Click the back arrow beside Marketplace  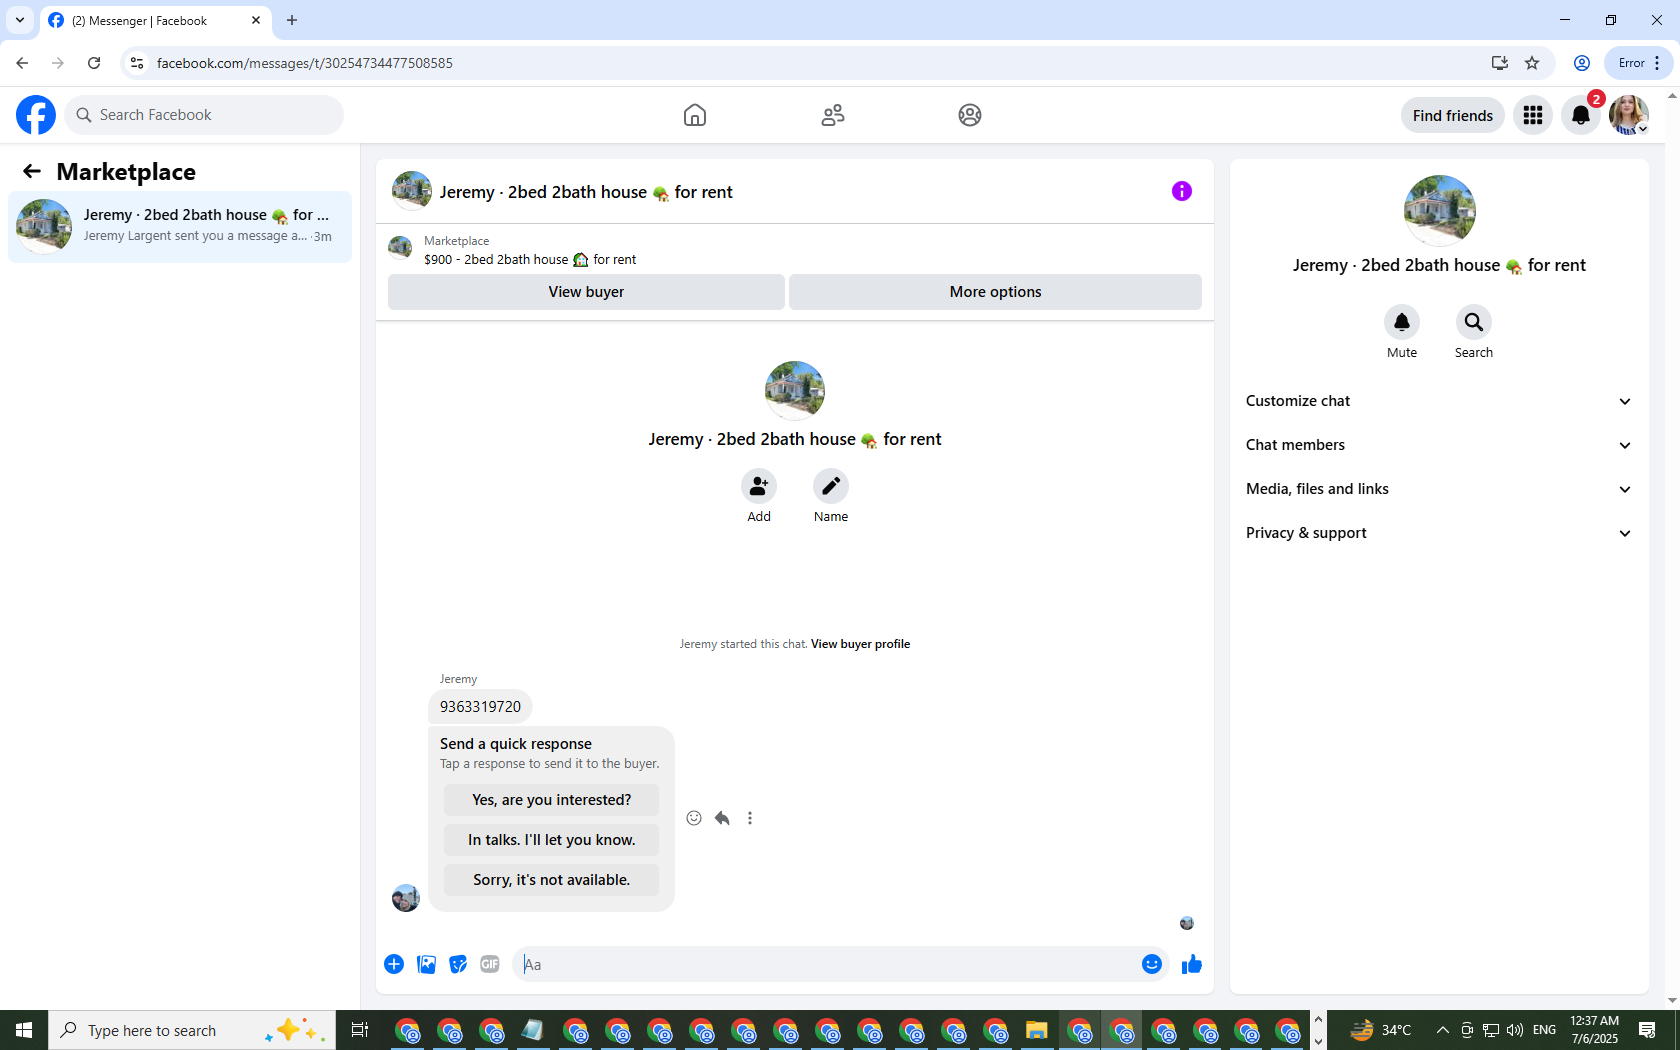coord(32,172)
